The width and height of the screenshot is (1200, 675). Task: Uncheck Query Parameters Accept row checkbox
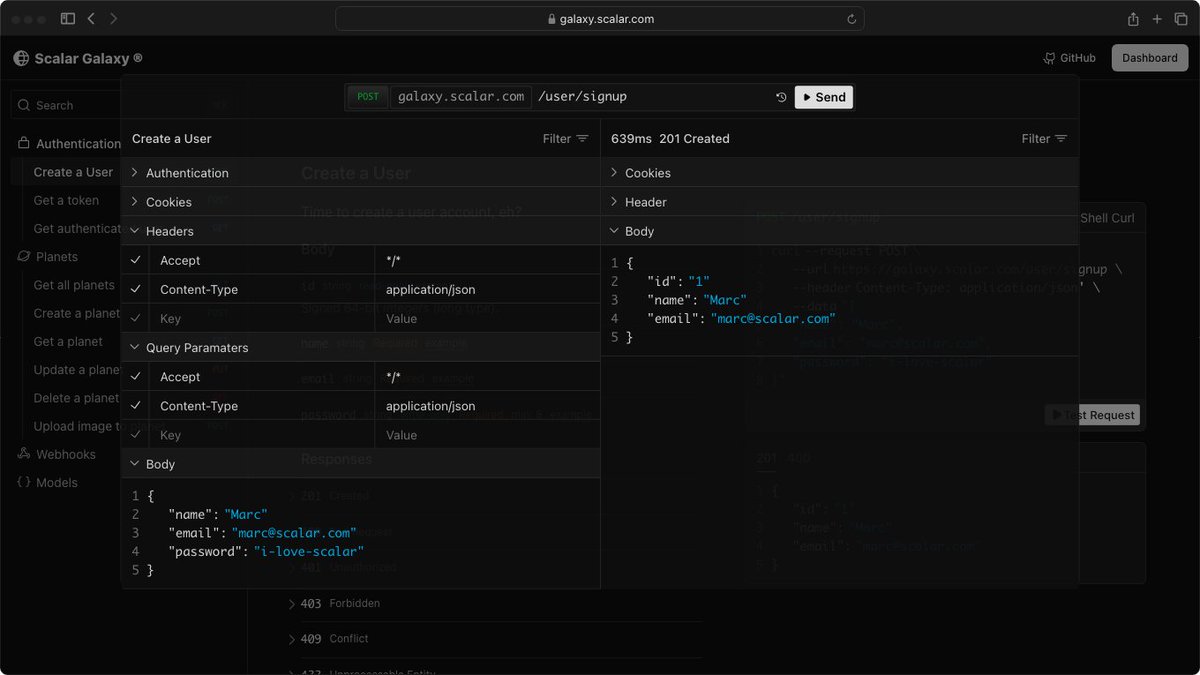(135, 377)
